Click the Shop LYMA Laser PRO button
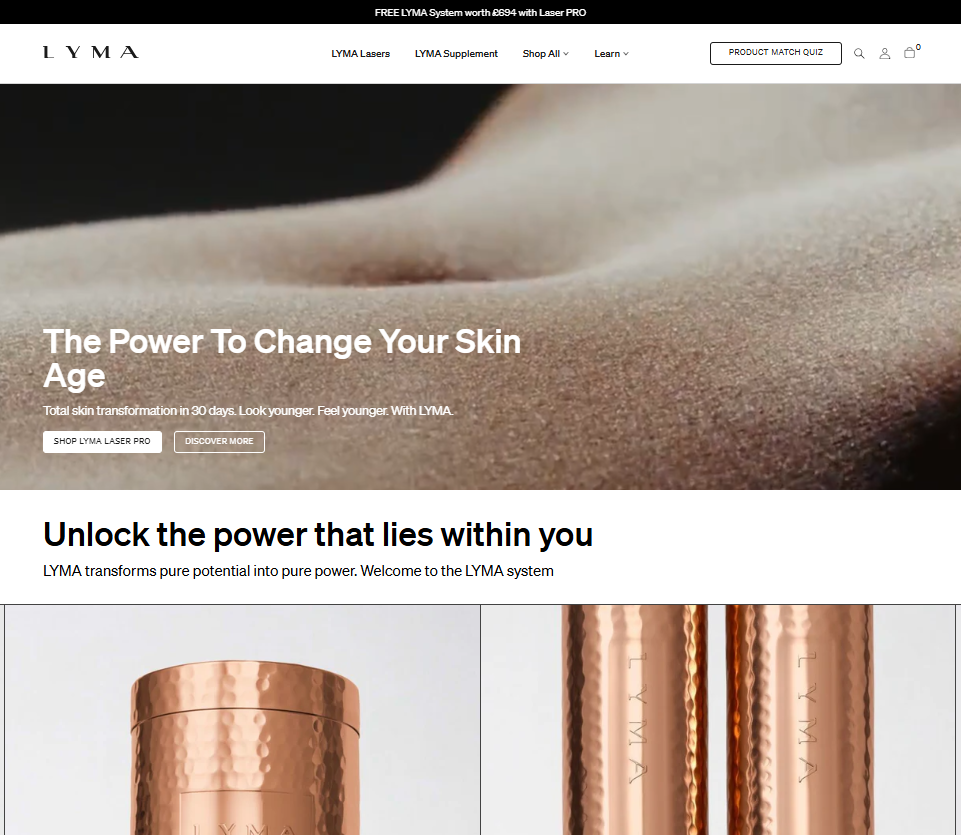The width and height of the screenshot is (961, 835). tap(102, 441)
